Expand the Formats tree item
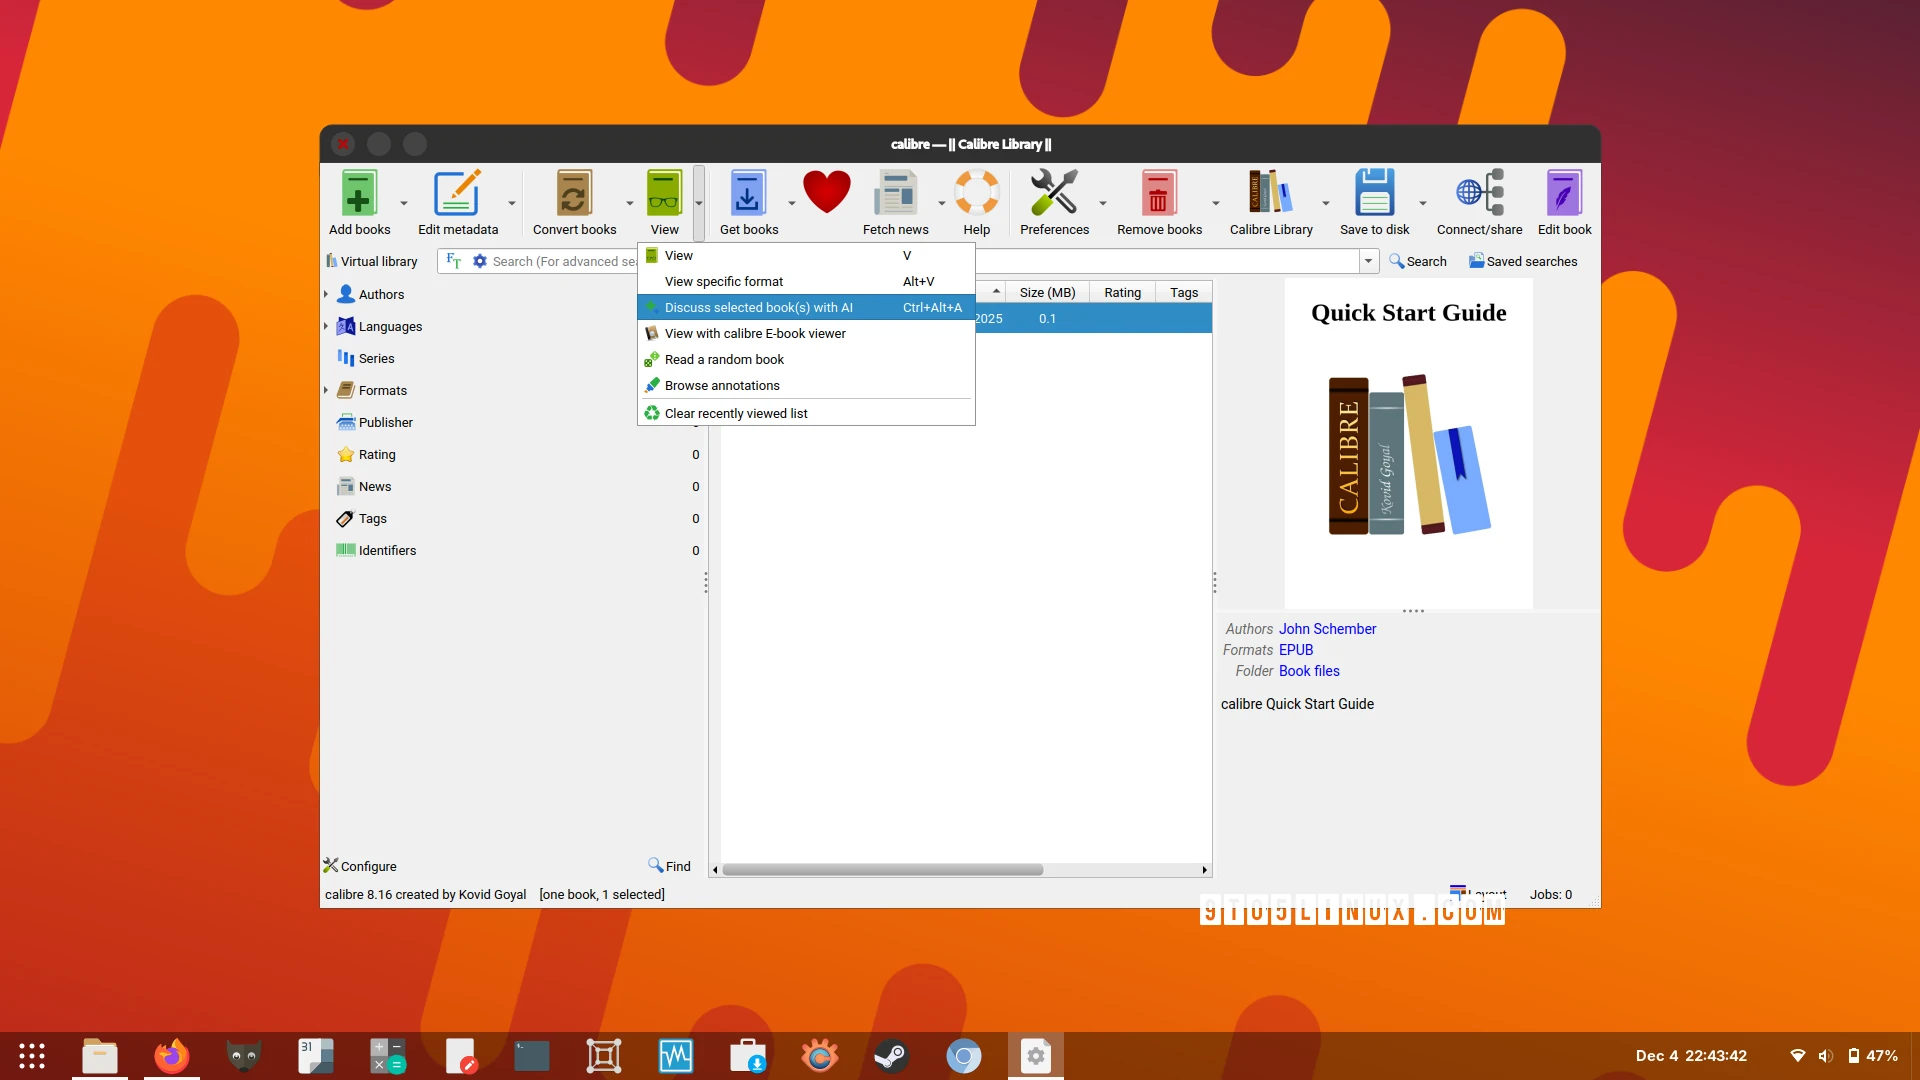Image resolution: width=1920 pixels, height=1080 pixels. [x=326, y=390]
